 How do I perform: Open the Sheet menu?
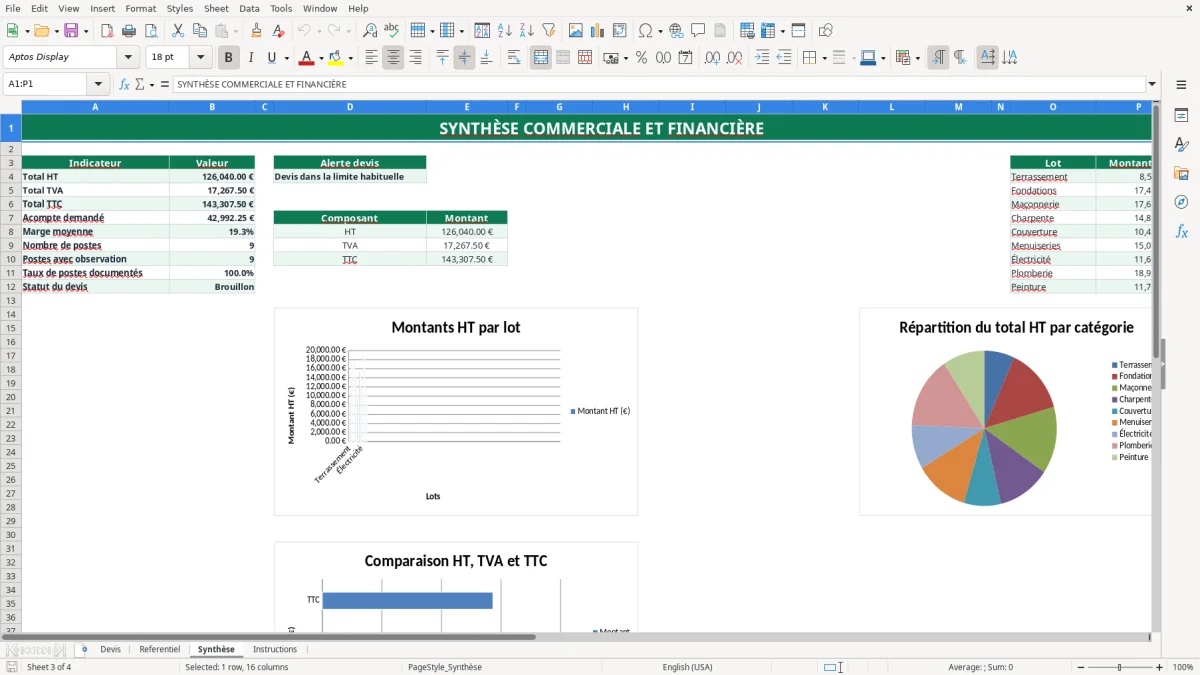(216, 8)
